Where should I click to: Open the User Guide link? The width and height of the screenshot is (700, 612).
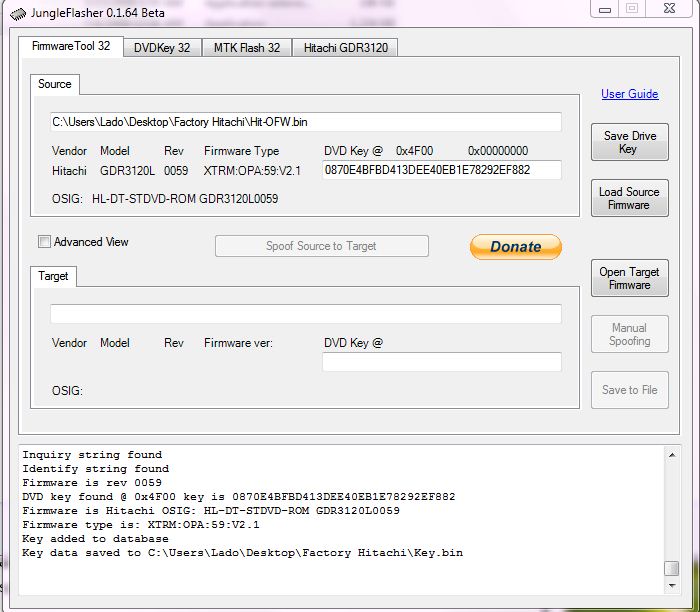(x=629, y=94)
